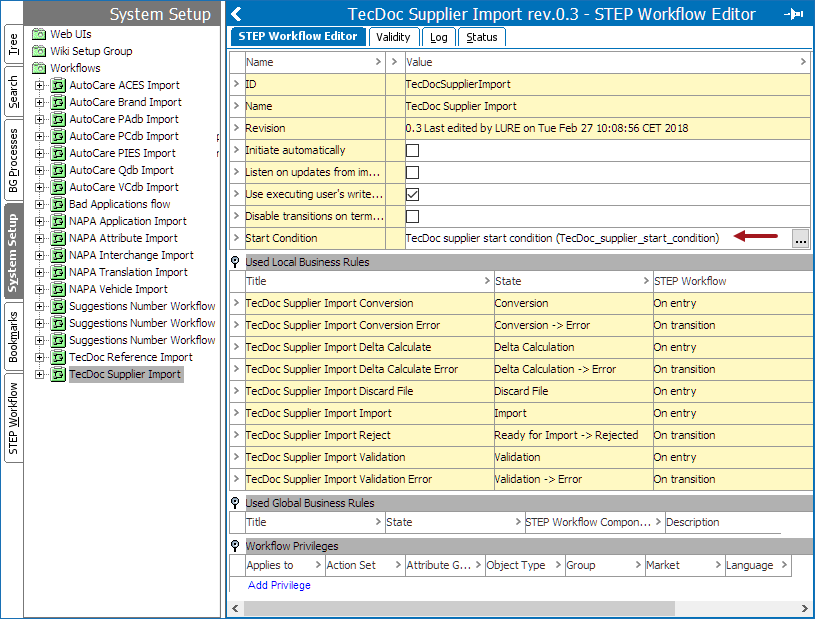Switch to the Tree side tab
This screenshot has height=619, width=815.
[13, 44]
